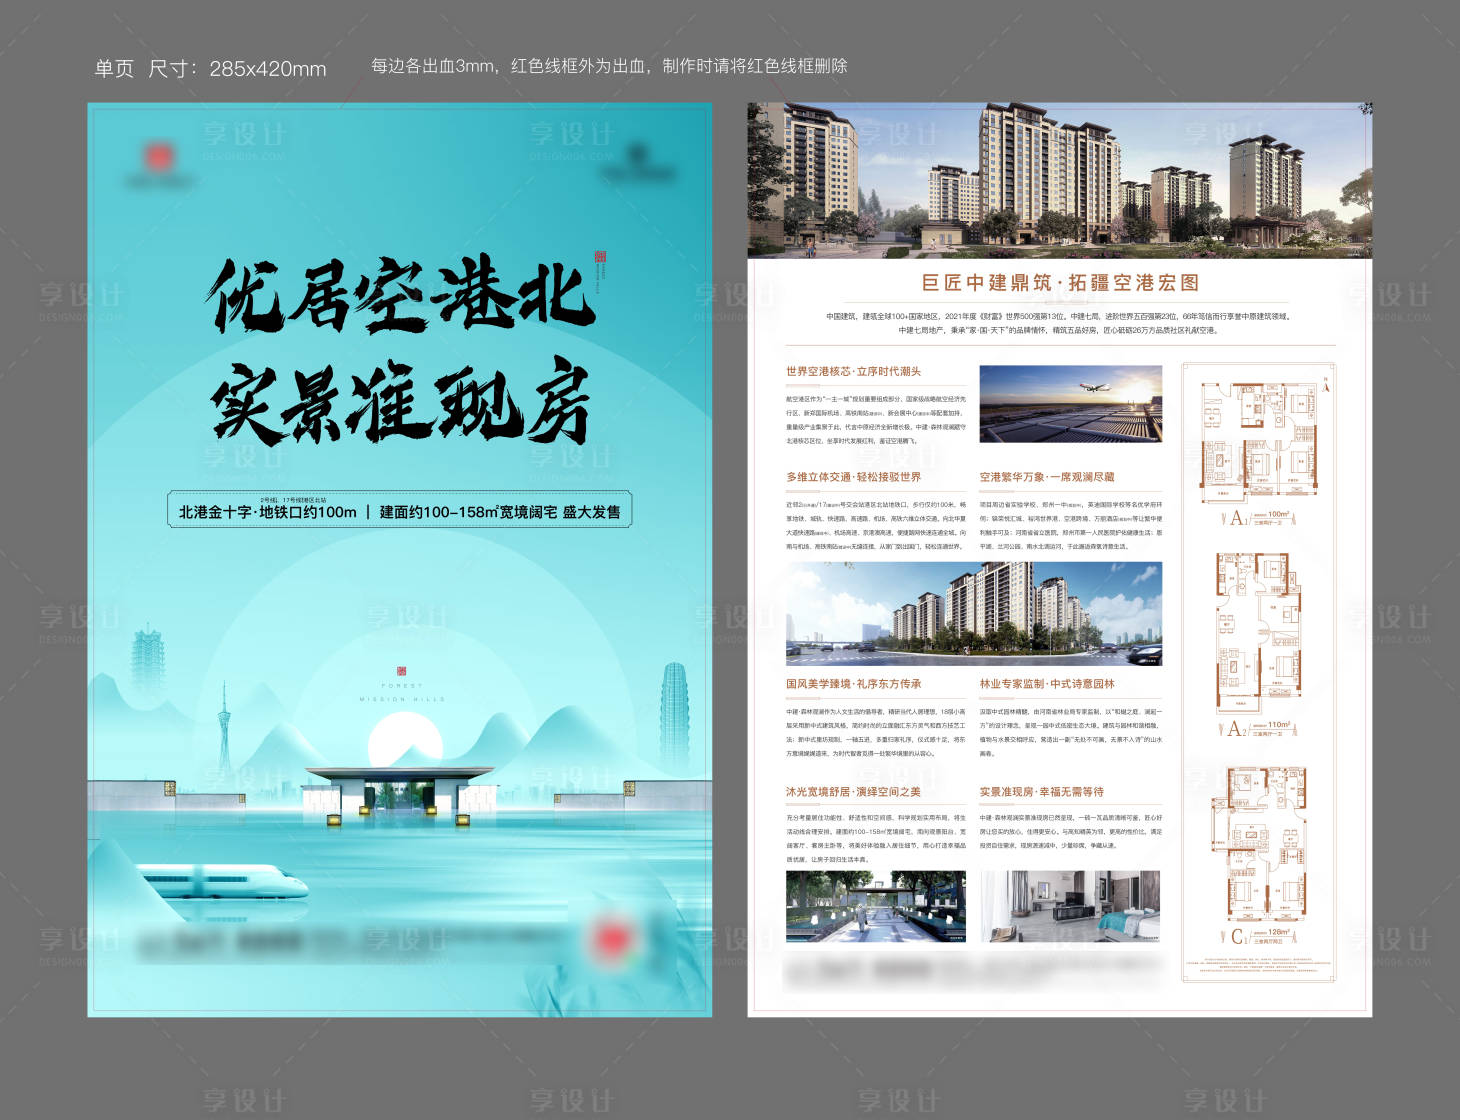Click the pagoda-style tower on the poster's left
The image size is (1460, 1120).
(148, 668)
